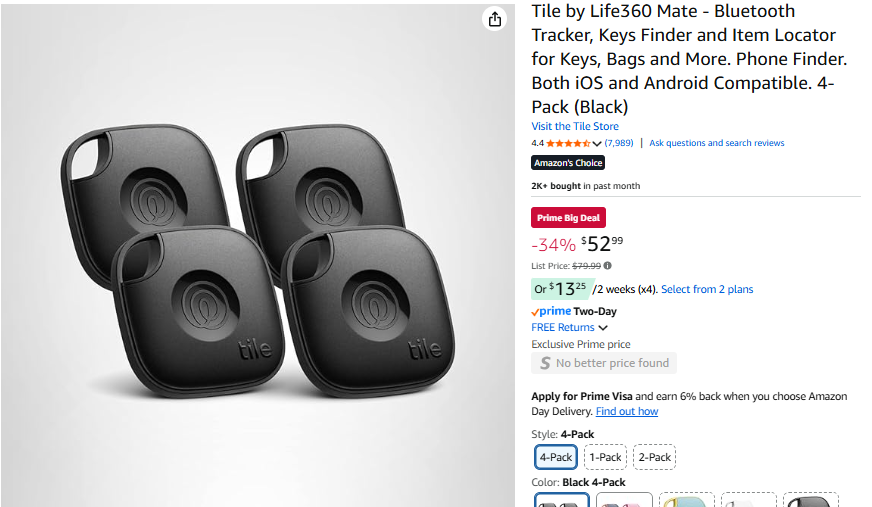Image resolution: width=872 pixels, height=507 pixels.
Task: Click the star rating icons
Action: tap(567, 143)
